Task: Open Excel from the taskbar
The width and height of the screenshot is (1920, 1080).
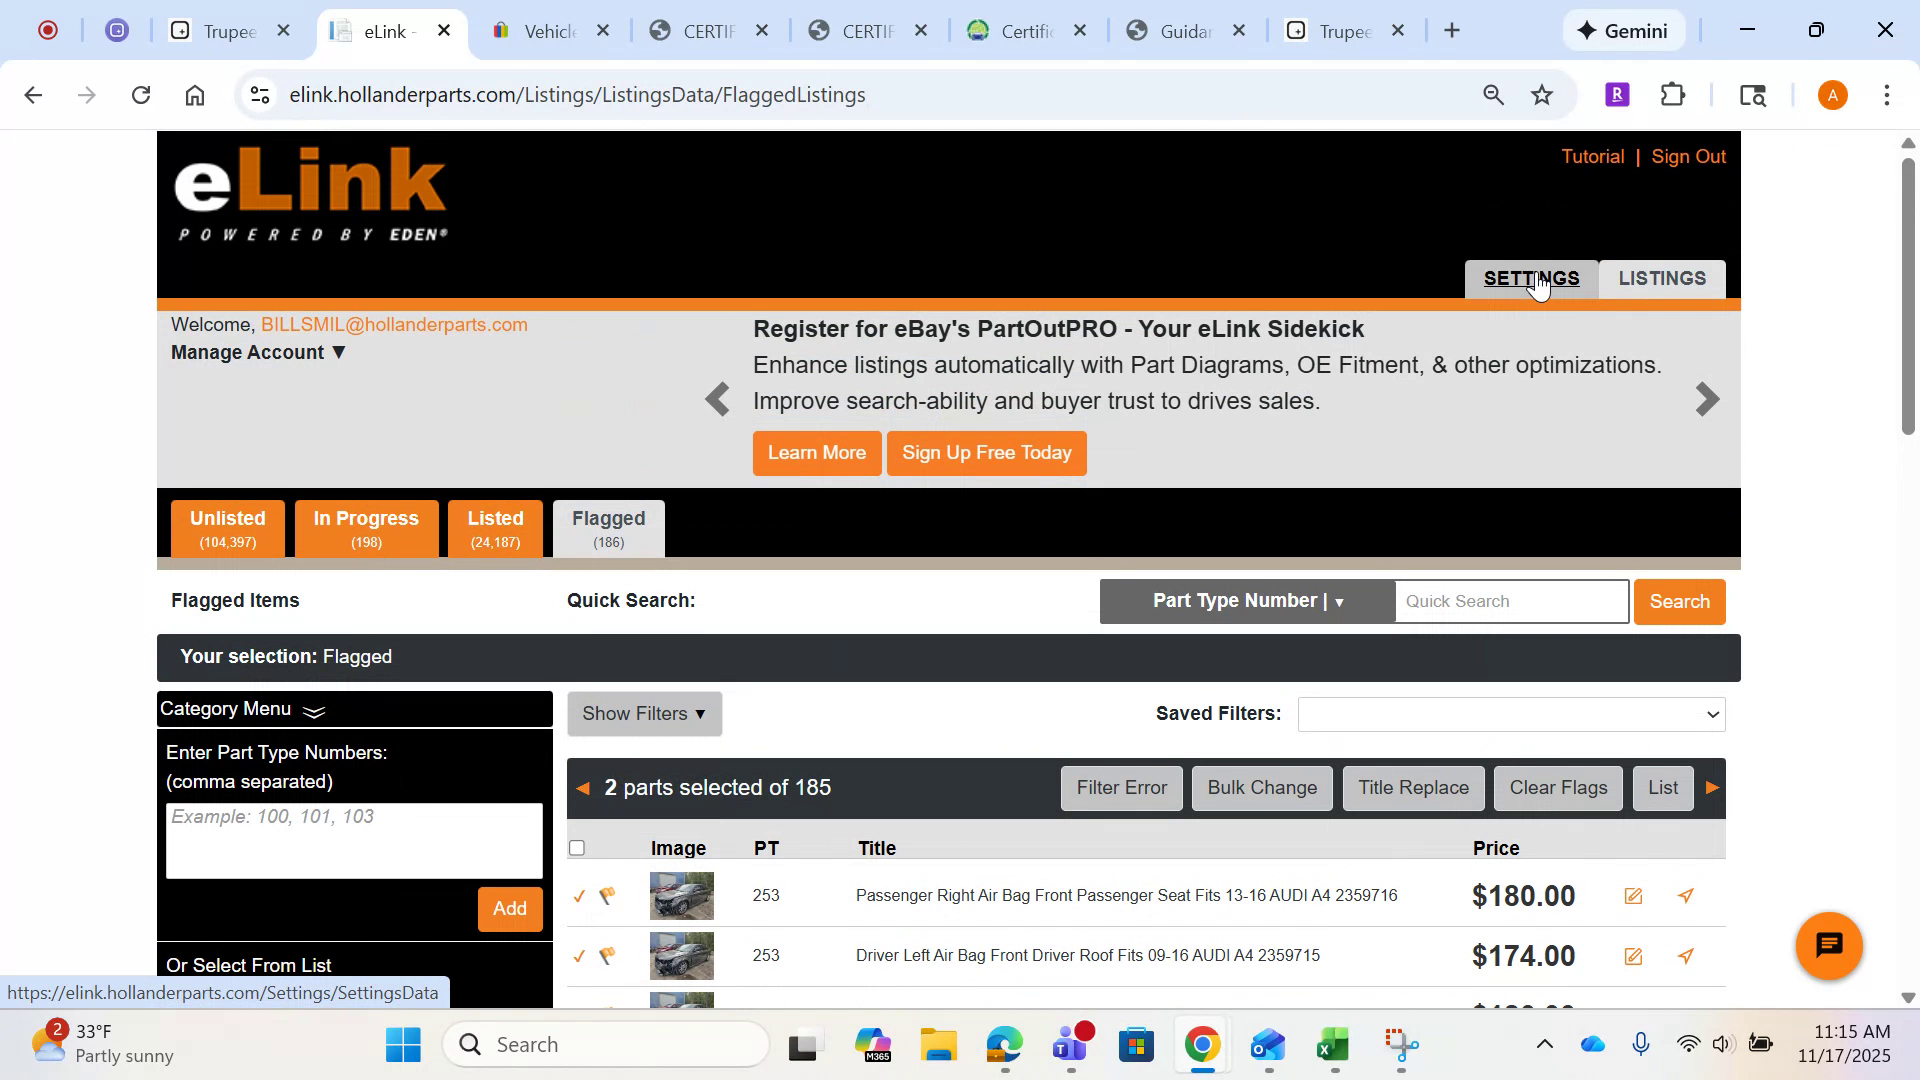Action: [1333, 1044]
